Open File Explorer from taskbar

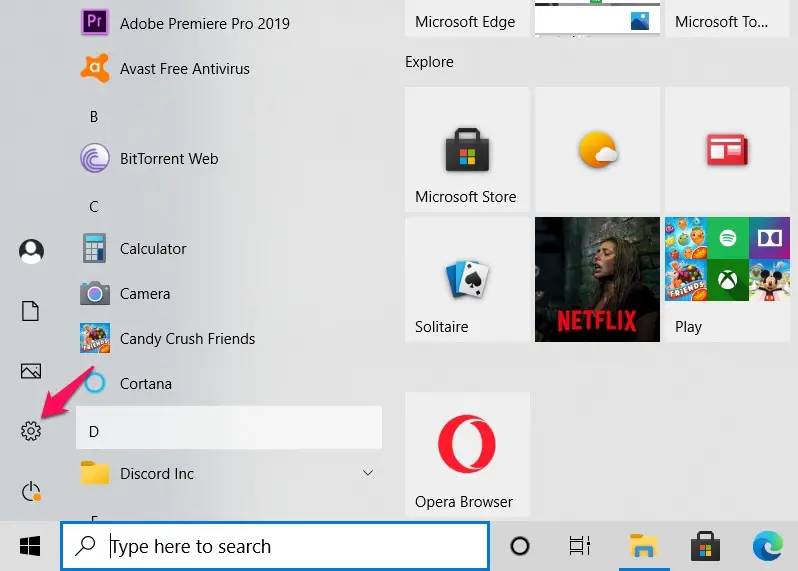(x=643, y=546)
